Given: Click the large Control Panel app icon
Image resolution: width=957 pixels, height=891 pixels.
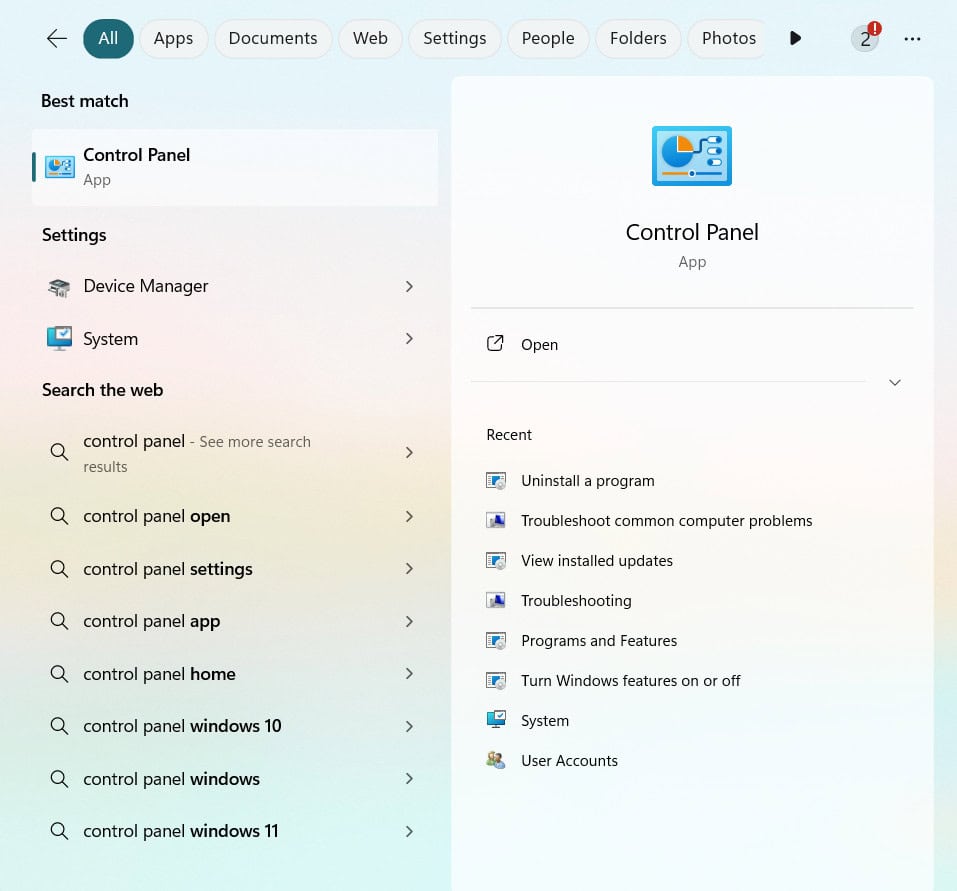Looking at the screenshot, I should click(692, 156).
